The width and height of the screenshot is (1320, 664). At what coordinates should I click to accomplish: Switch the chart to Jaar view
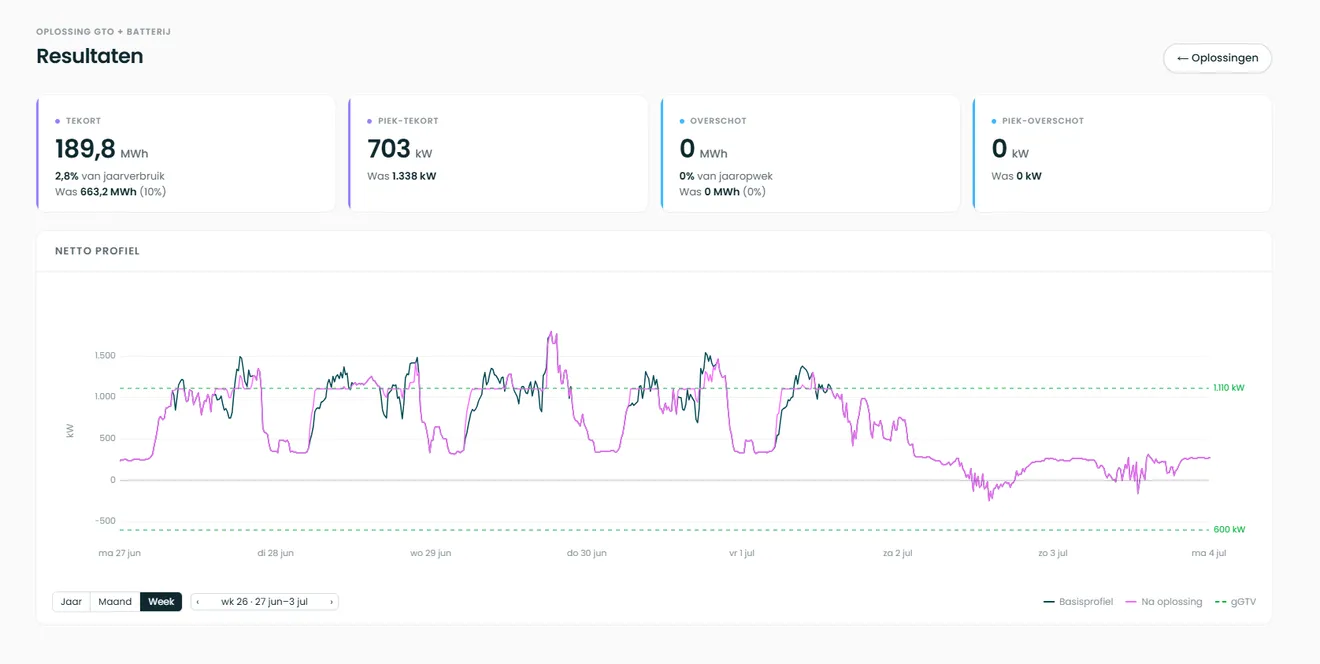[71, 602]
